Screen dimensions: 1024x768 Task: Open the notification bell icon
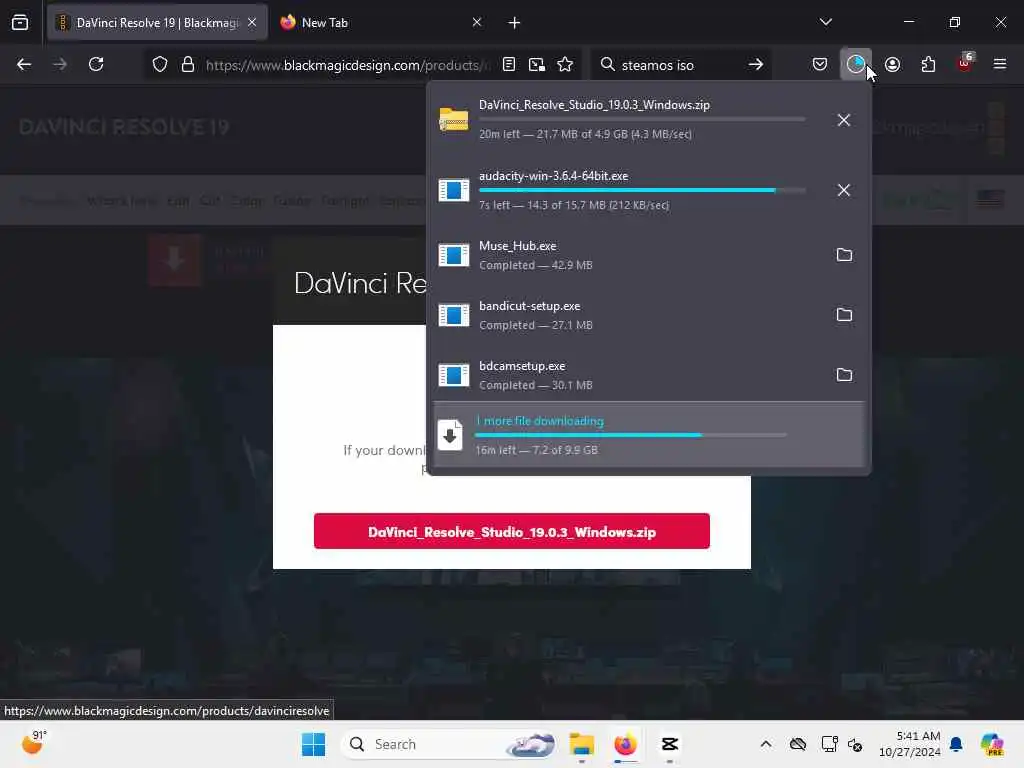tap(956, 744)
